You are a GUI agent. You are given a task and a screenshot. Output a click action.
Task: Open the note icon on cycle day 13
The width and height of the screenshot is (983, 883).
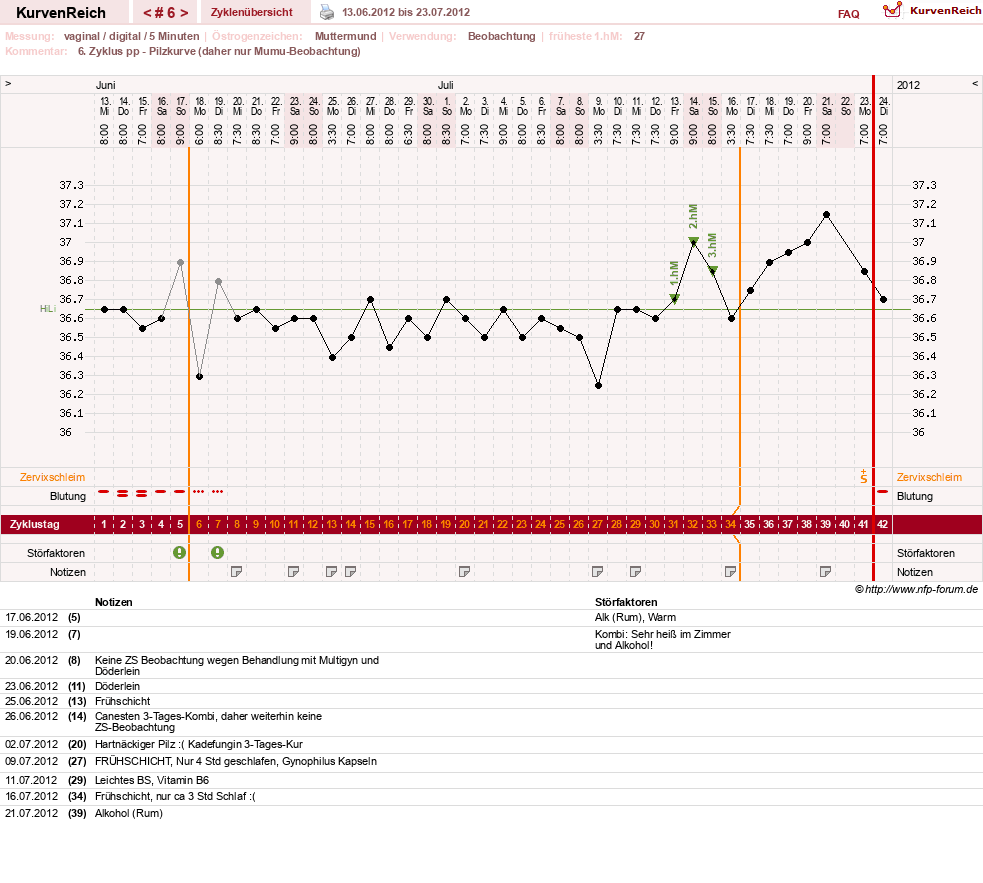click(x=332, y=572)
